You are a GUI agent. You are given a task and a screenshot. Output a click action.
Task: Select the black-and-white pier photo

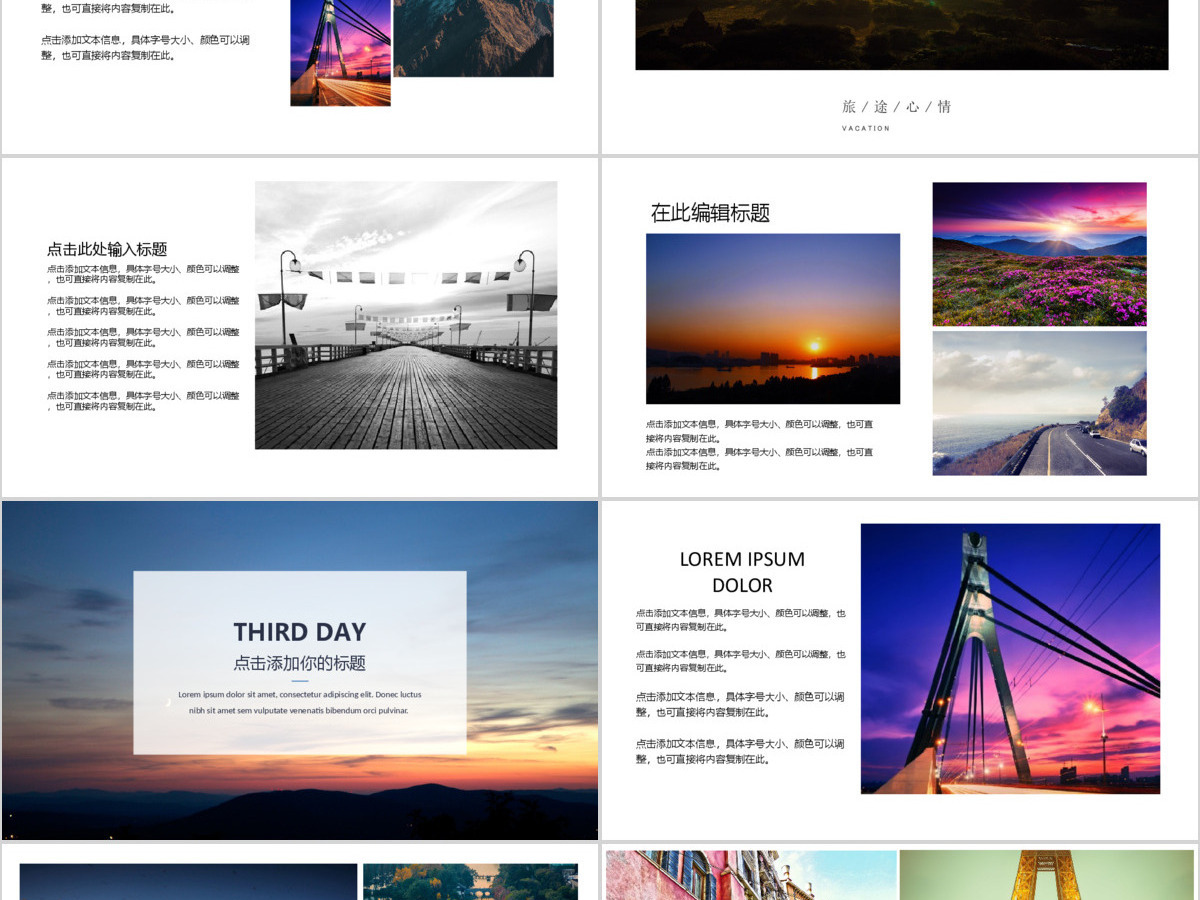click(406, 315)
